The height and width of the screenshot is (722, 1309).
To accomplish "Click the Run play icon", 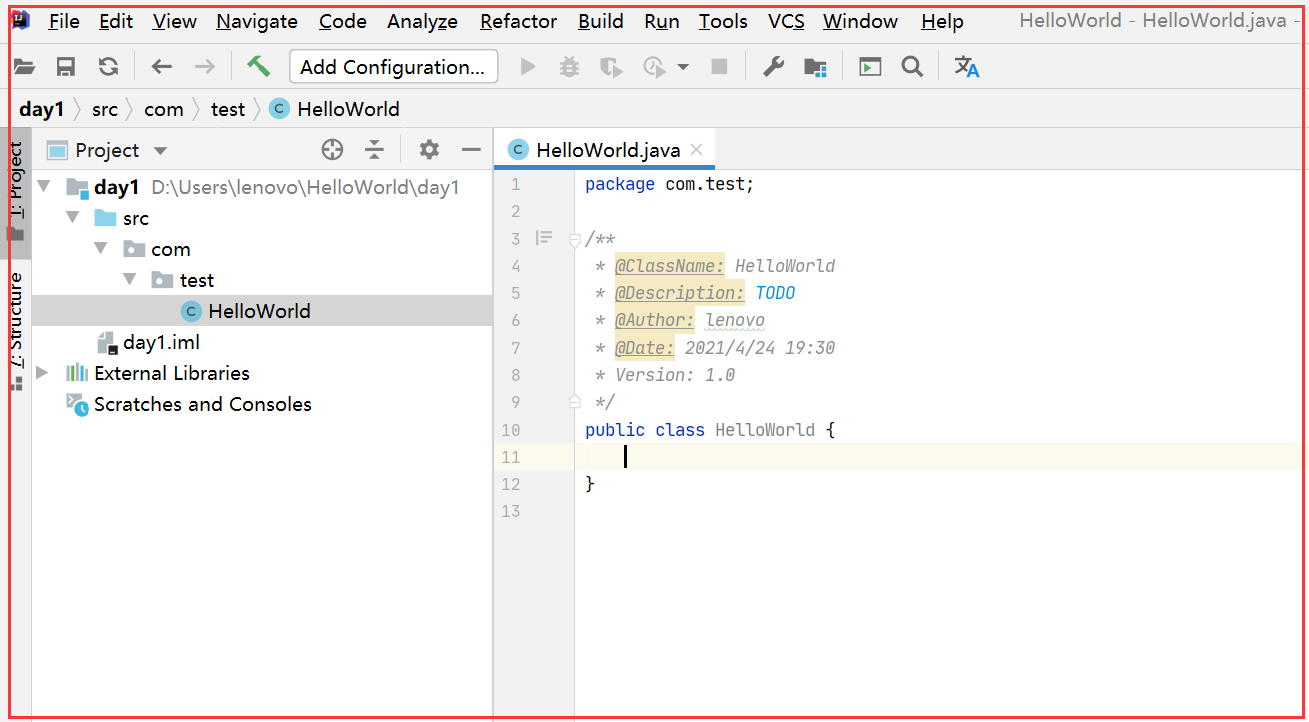I will click(528, 67).
